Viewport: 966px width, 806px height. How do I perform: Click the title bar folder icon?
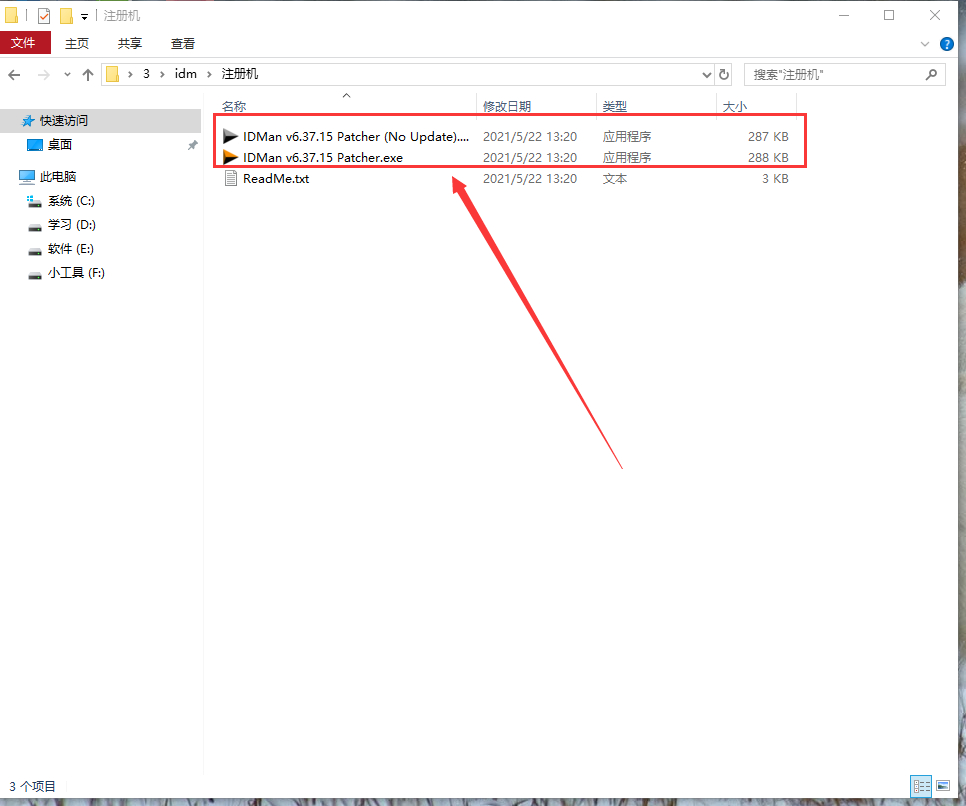tap(11, 15)
